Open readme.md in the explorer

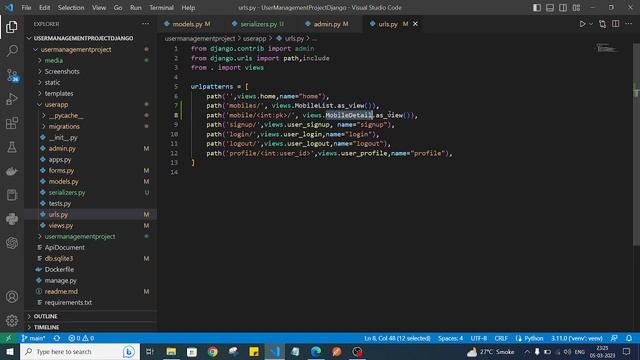[61, 291]
